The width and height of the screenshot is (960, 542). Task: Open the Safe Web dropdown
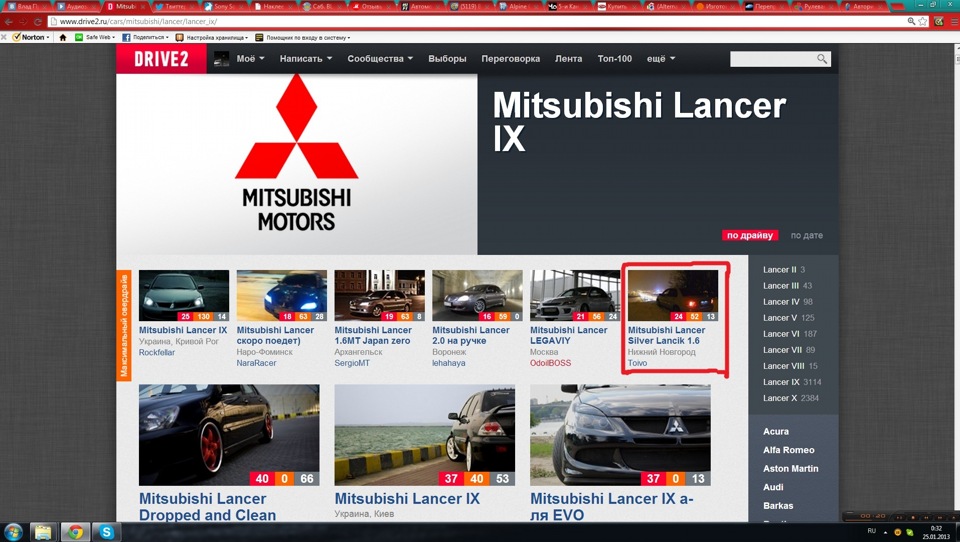click(x=95, y=37)
